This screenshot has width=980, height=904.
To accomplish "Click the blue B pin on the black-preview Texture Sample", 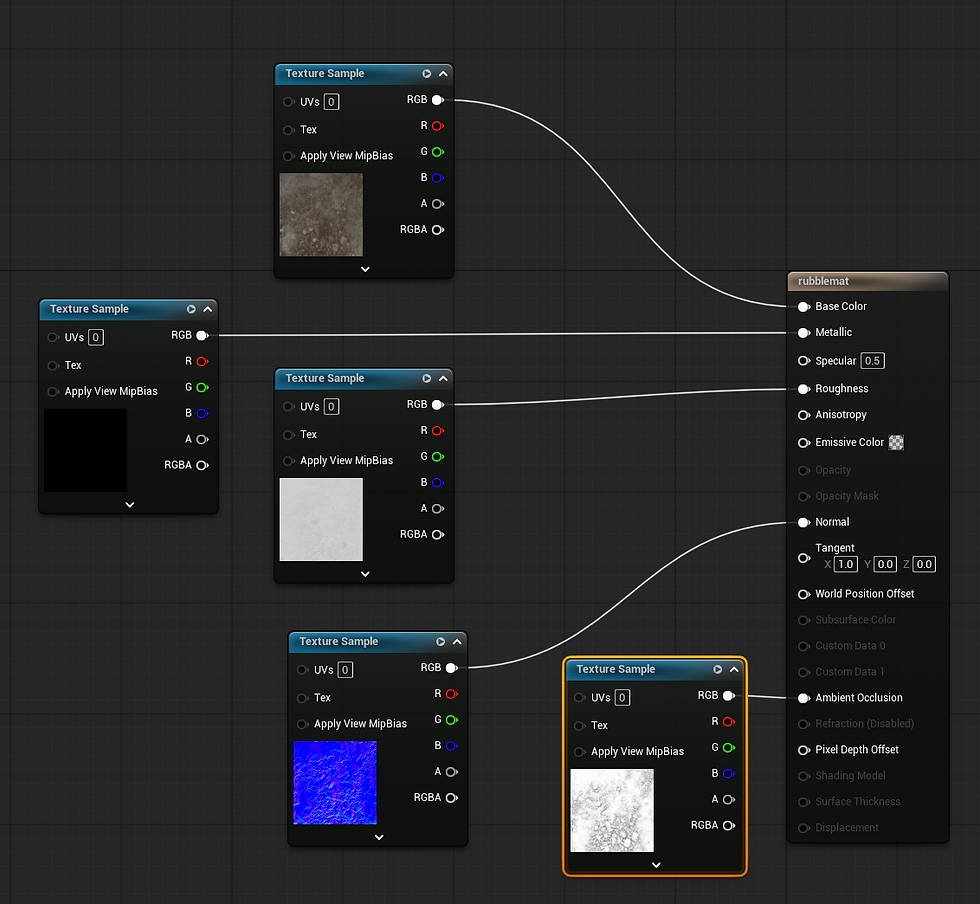I will [202, 413].
